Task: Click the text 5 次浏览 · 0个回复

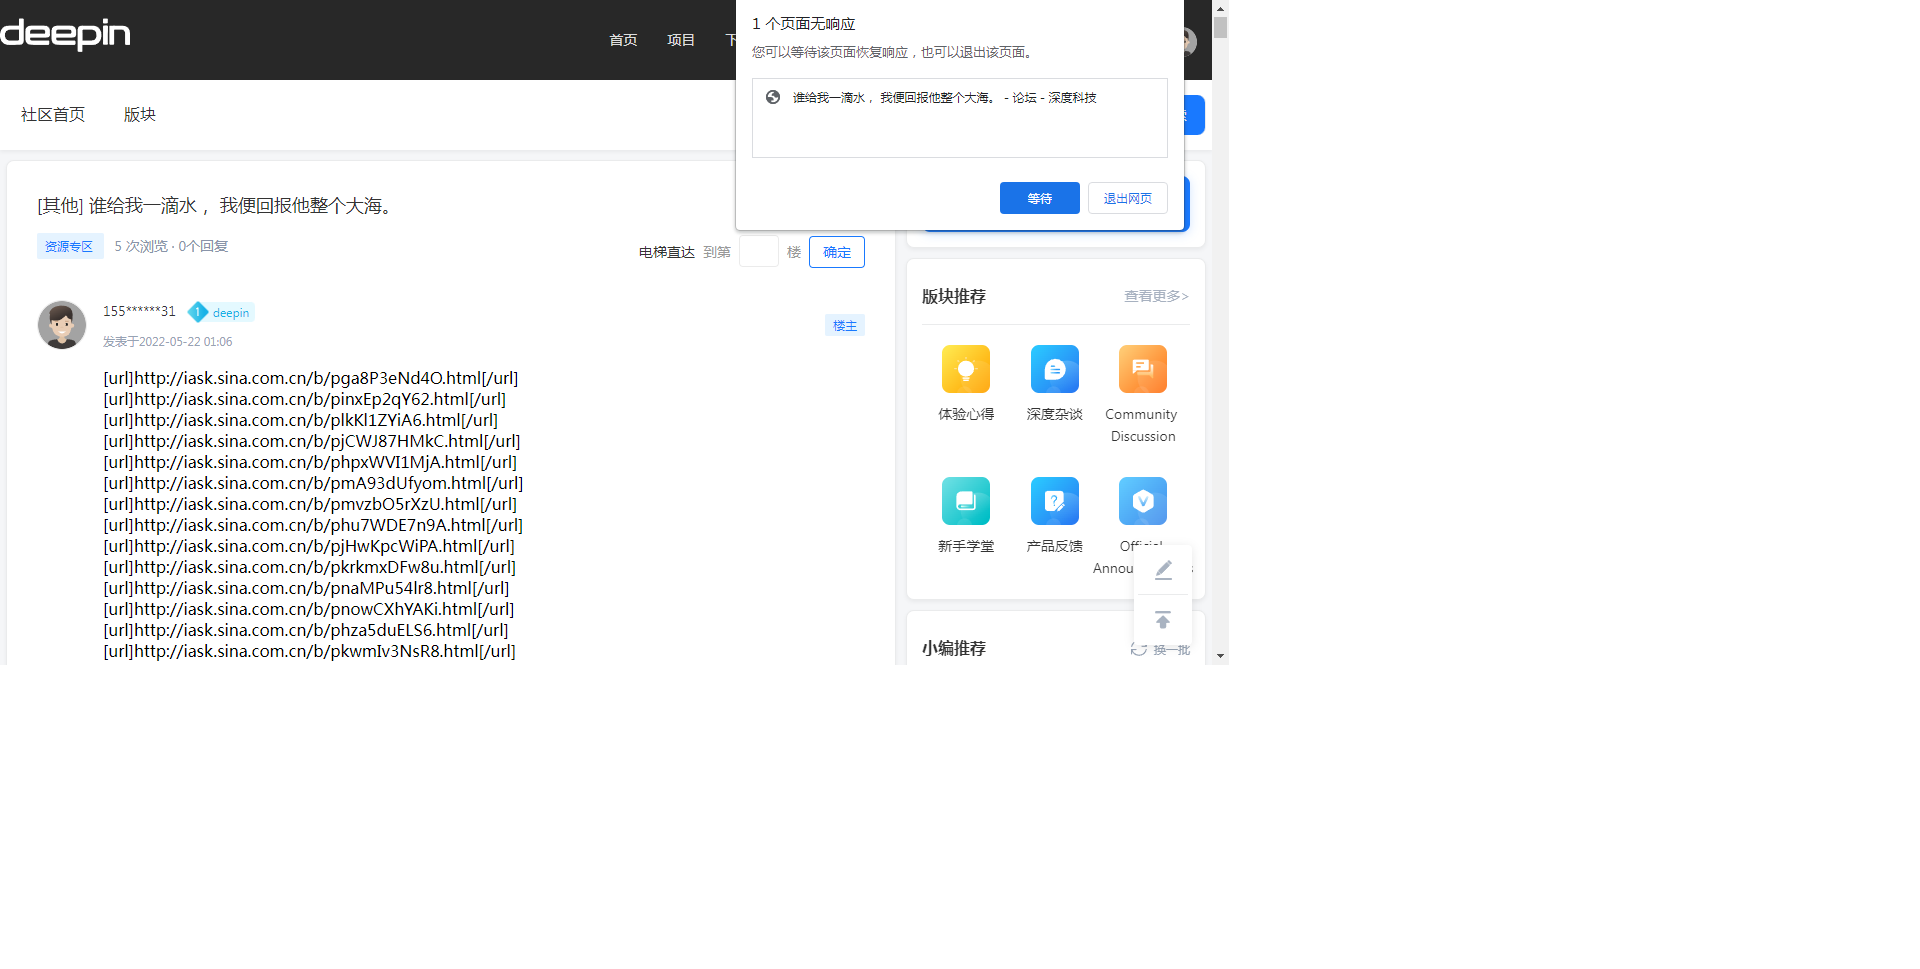Action: [x=171, y=246]
